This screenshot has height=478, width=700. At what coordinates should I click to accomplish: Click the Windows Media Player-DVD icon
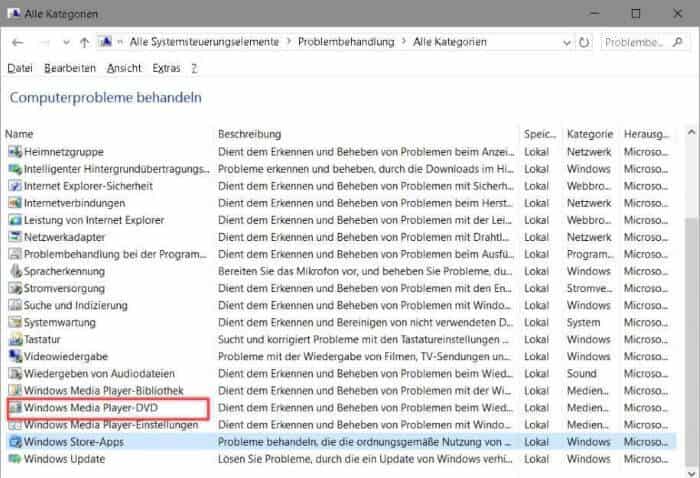coord(16,407)
